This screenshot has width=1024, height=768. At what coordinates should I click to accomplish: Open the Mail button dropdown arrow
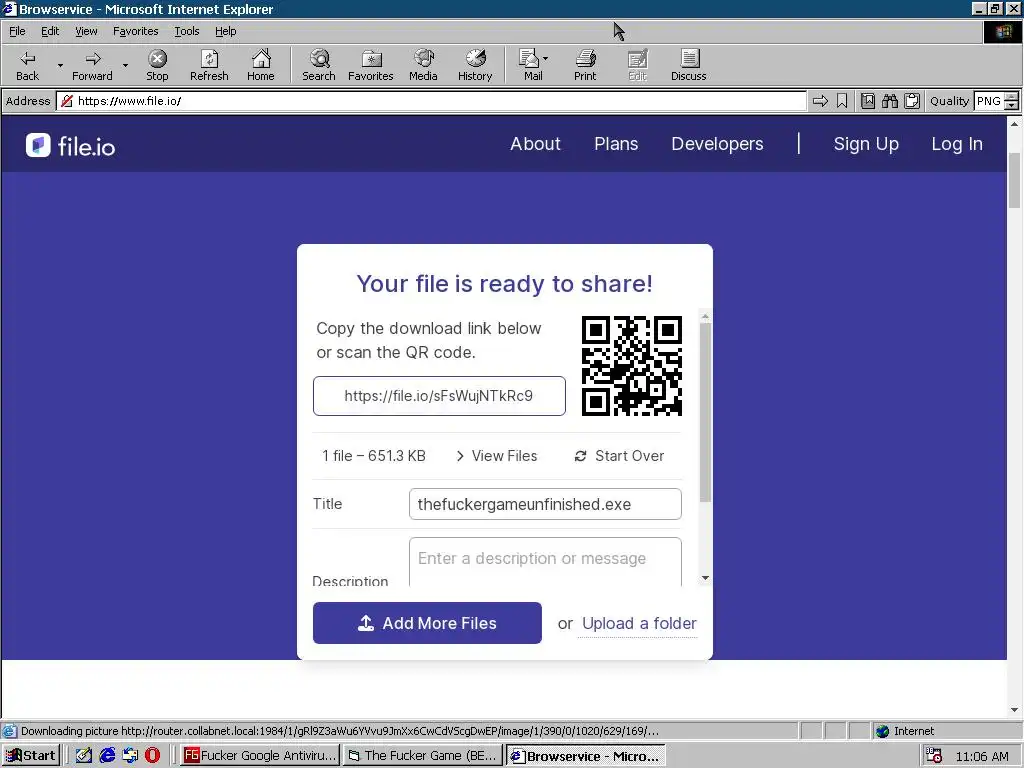546,59
